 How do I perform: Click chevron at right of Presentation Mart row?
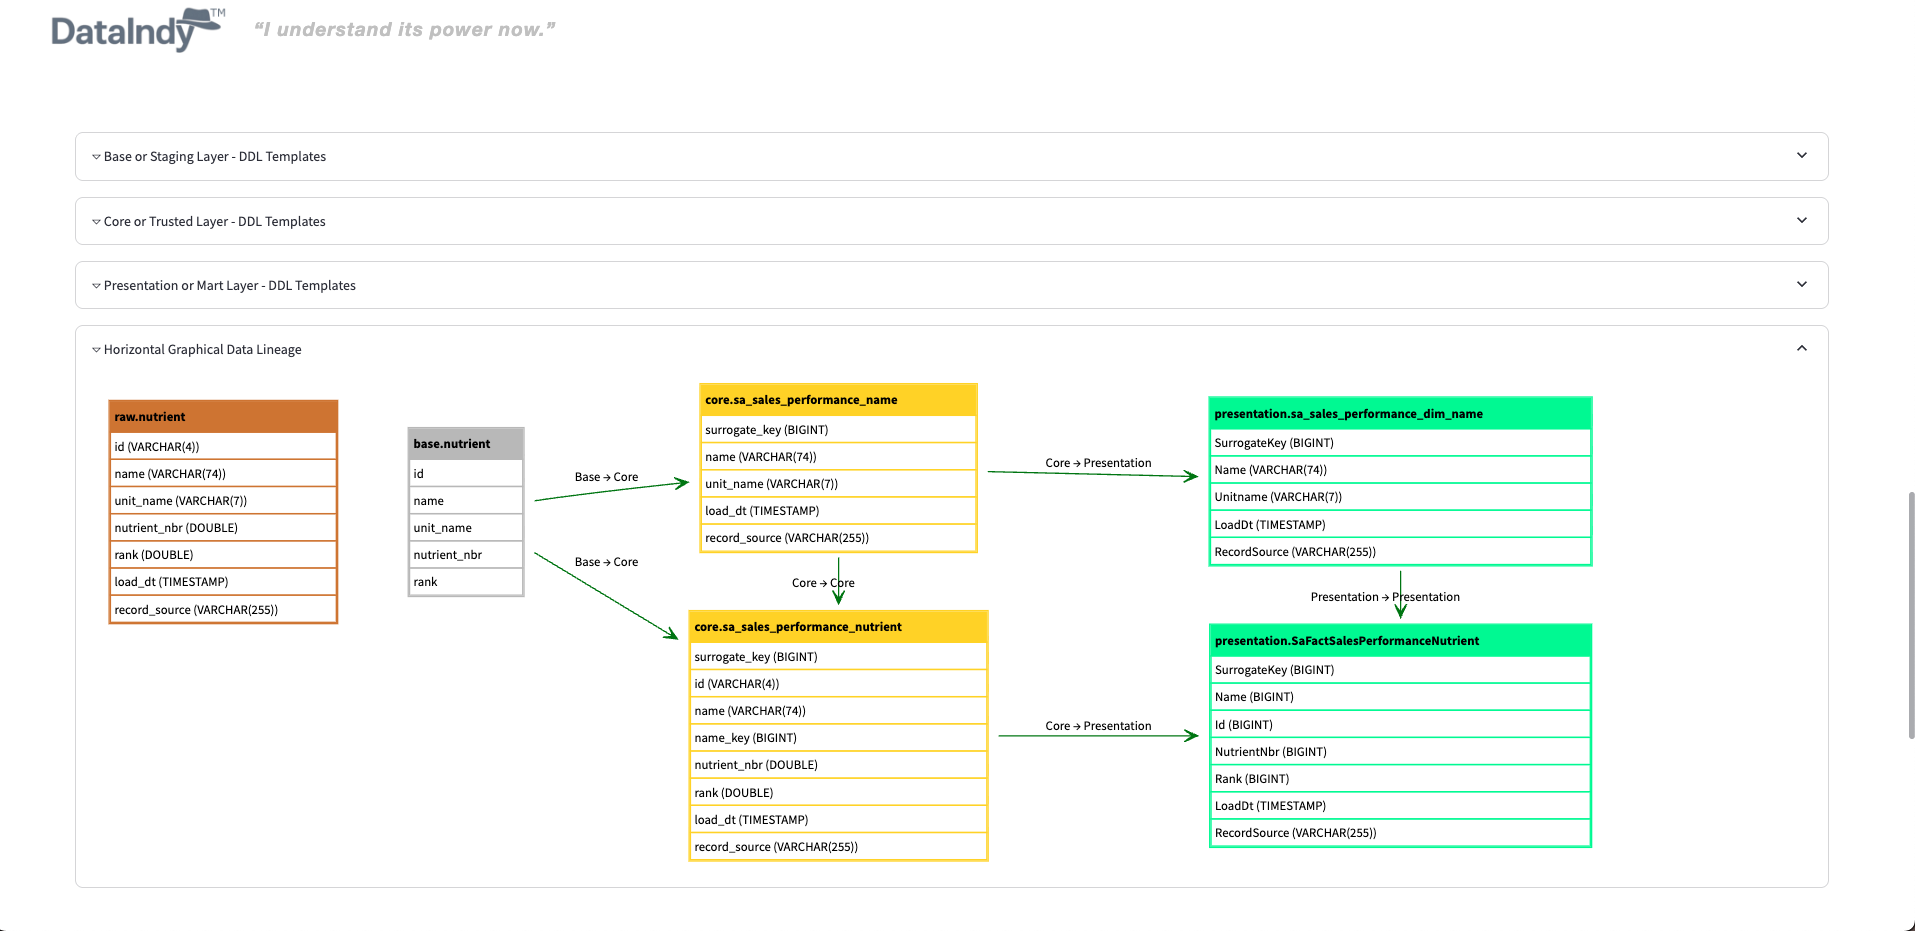[x=1801, y=285]
